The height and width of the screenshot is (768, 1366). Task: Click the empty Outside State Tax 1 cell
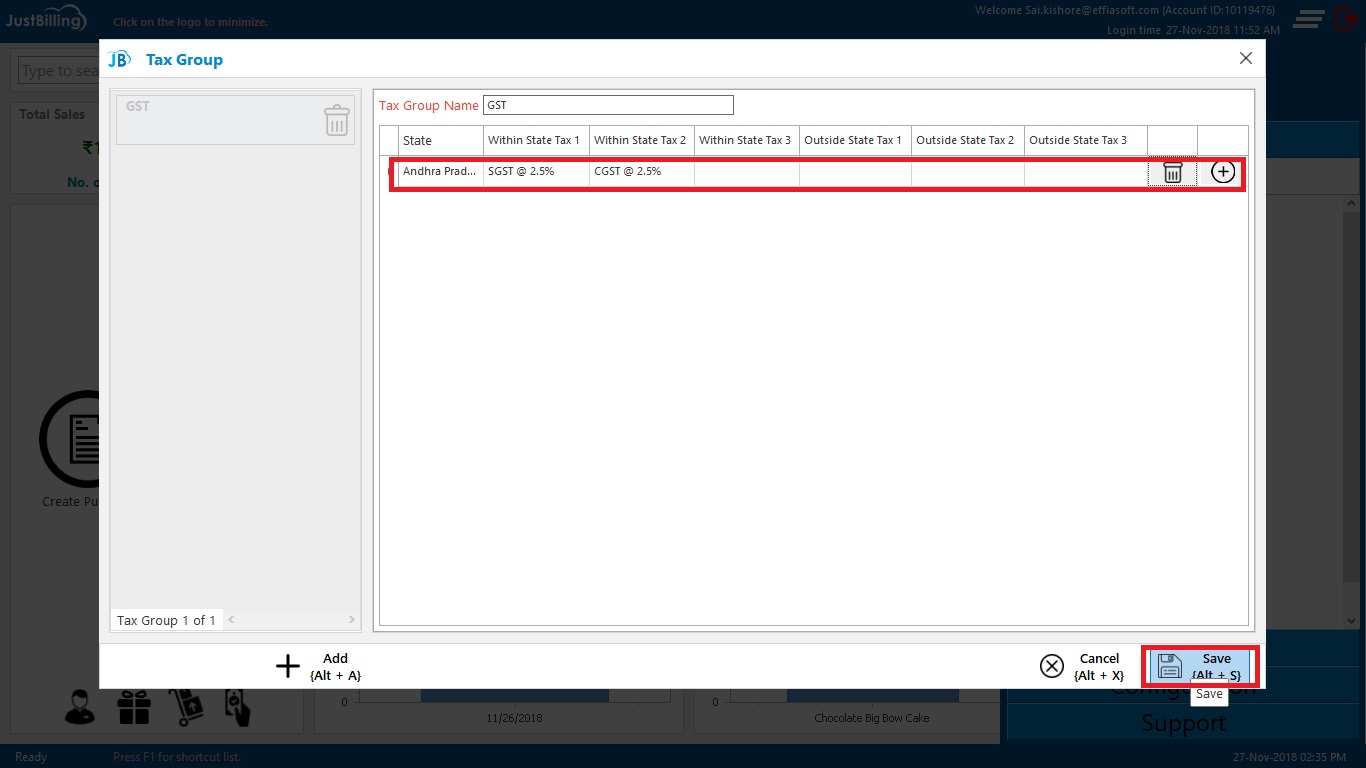[855, 172]
